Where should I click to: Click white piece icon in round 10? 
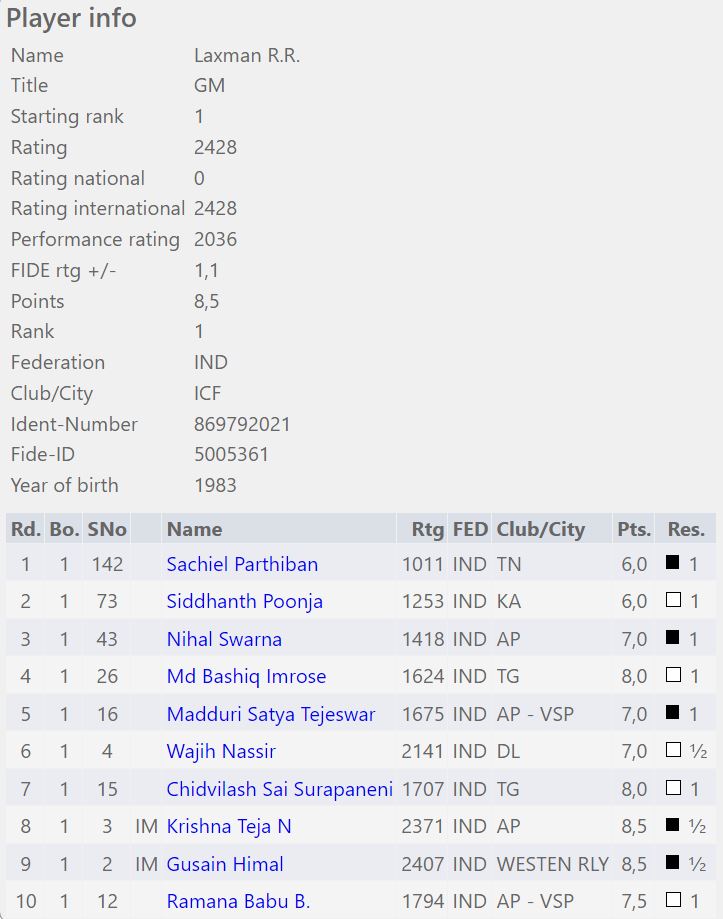click(x=673, y=900)
